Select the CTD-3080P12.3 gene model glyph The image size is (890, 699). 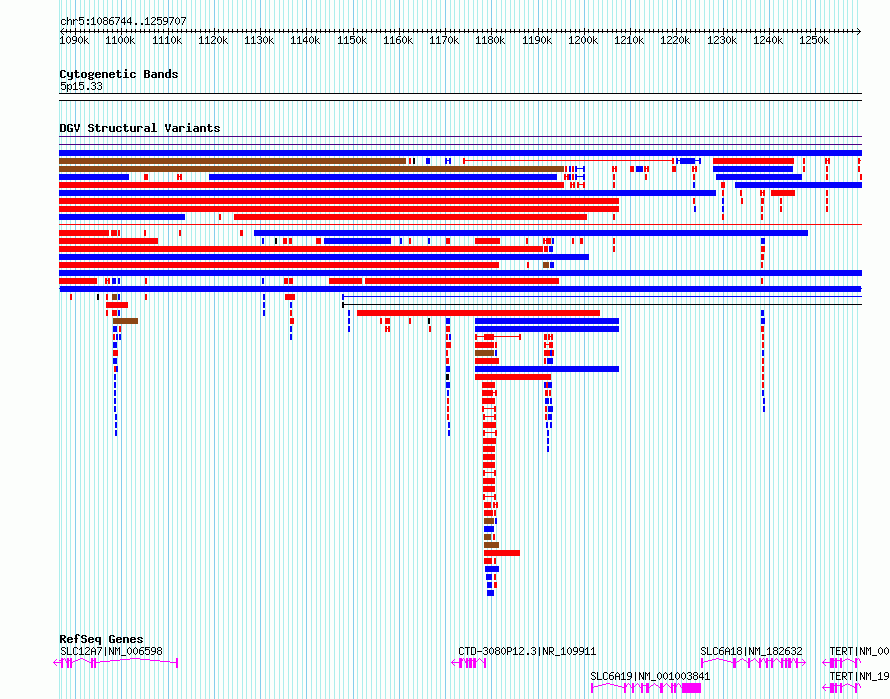pyautogui.click(x=469, y=663)
